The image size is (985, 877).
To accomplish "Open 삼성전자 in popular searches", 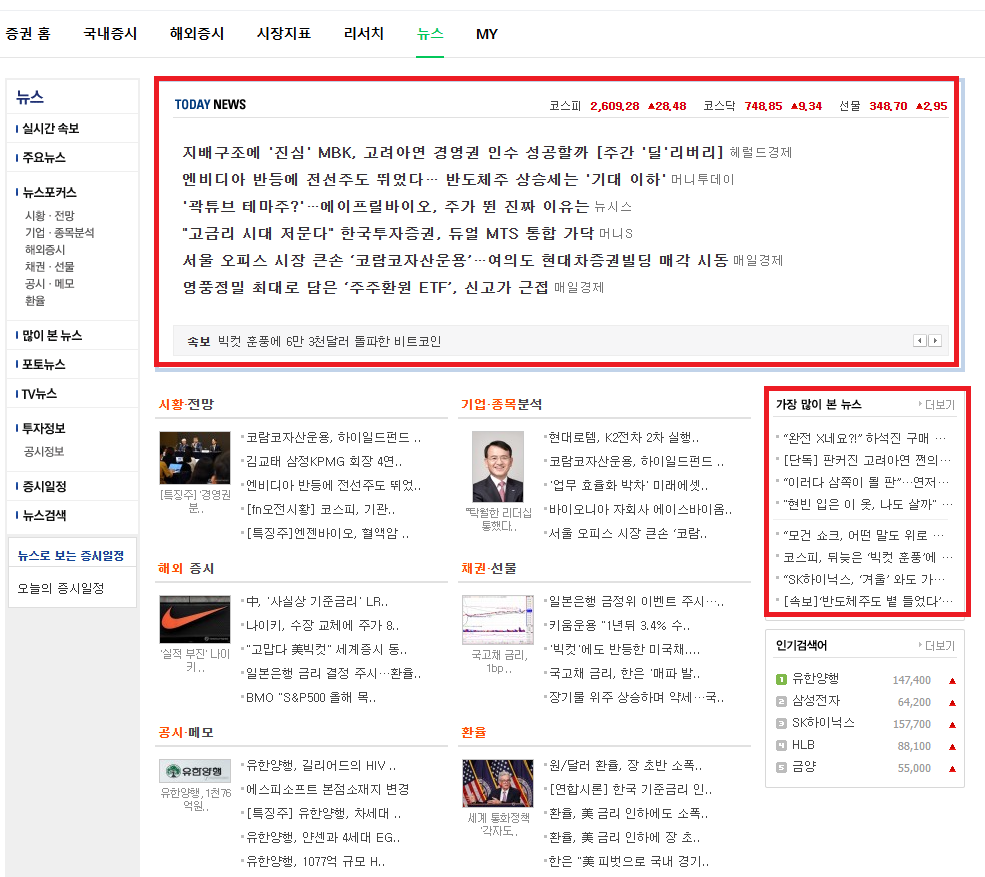I will [x=815, y=701].
